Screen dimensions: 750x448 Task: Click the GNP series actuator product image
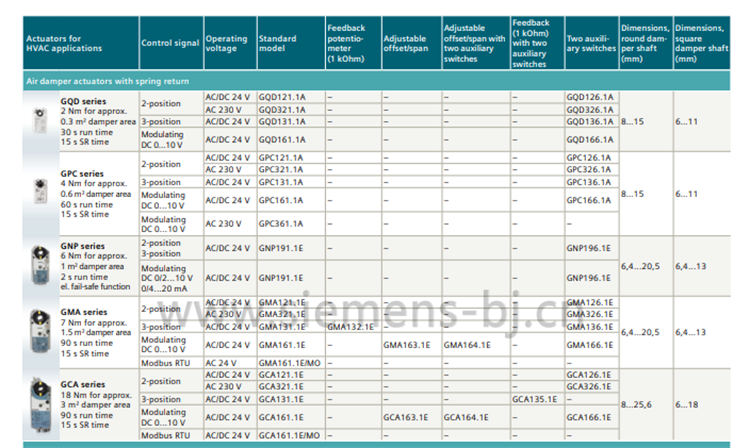pyautogui.click(x=41, y=265)
